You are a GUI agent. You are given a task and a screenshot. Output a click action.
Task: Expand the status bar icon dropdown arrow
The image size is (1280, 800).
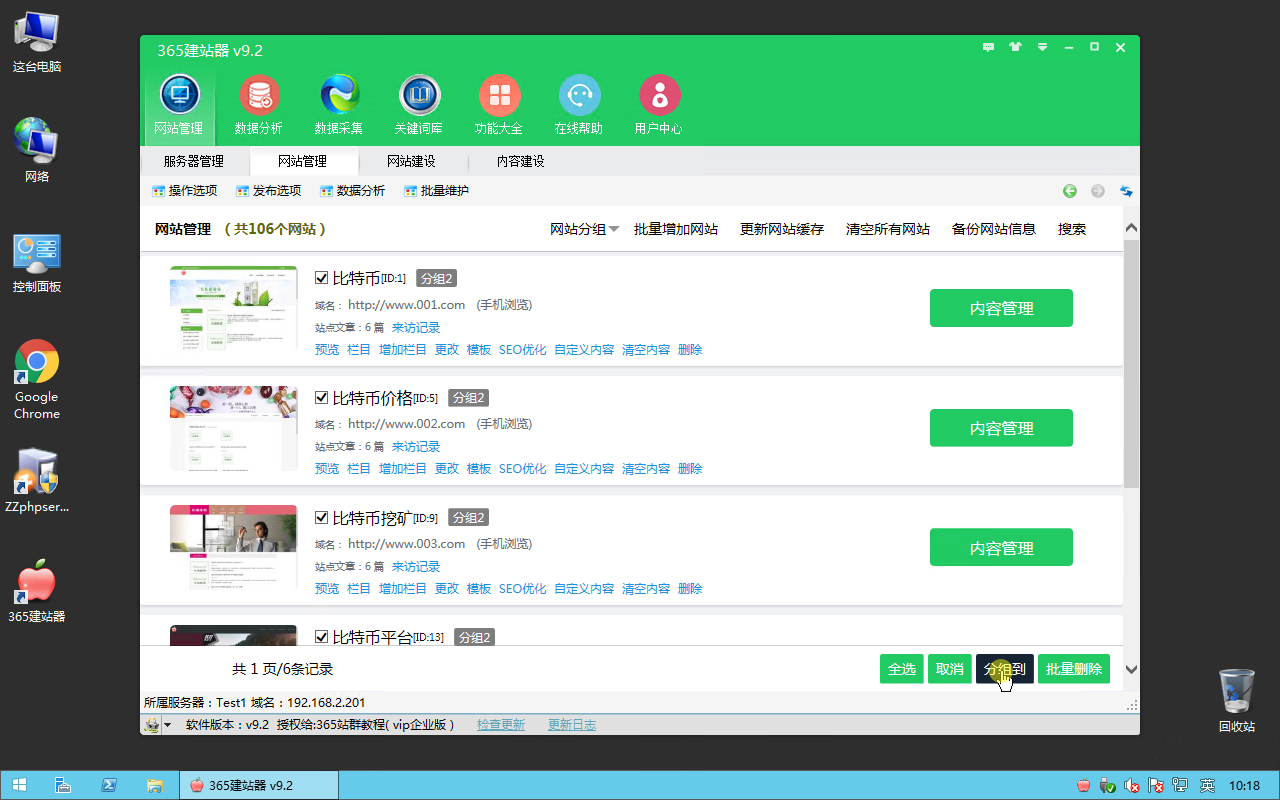pos(168,725)
